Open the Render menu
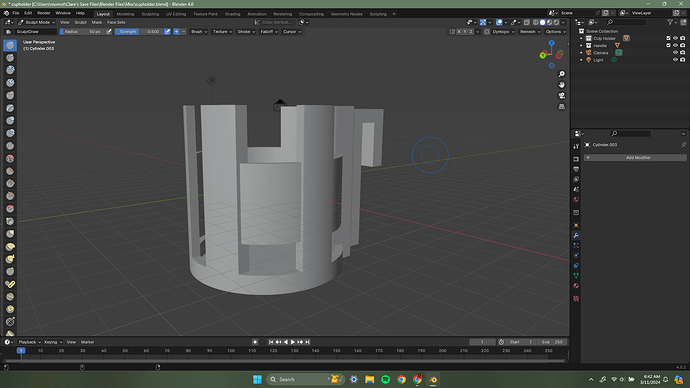Screen dimensions: 690x388 coord(44,13)
